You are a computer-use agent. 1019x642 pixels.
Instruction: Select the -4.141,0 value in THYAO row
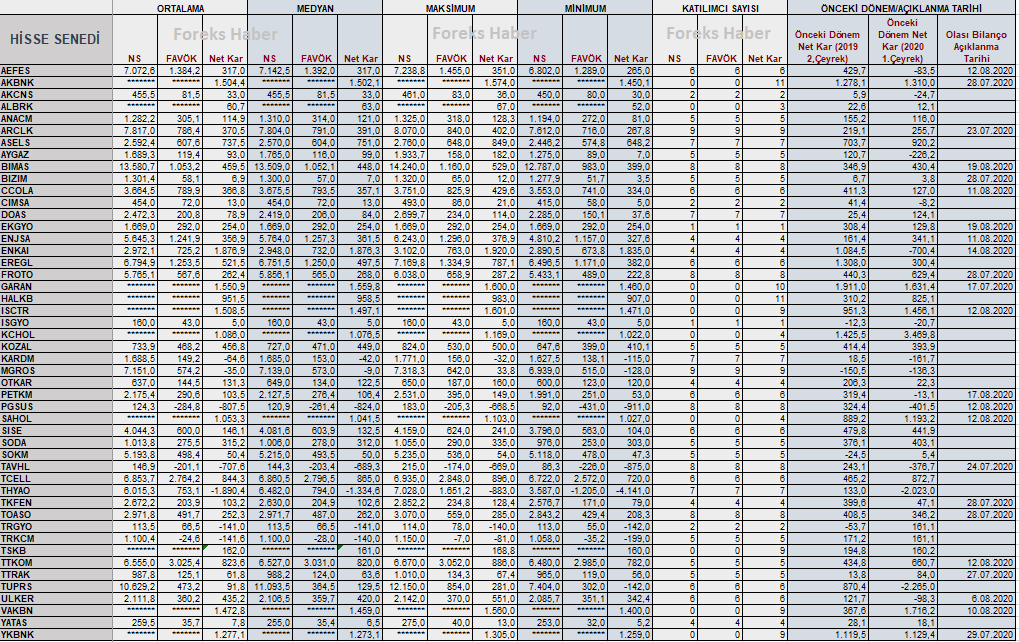pos(631,491)
